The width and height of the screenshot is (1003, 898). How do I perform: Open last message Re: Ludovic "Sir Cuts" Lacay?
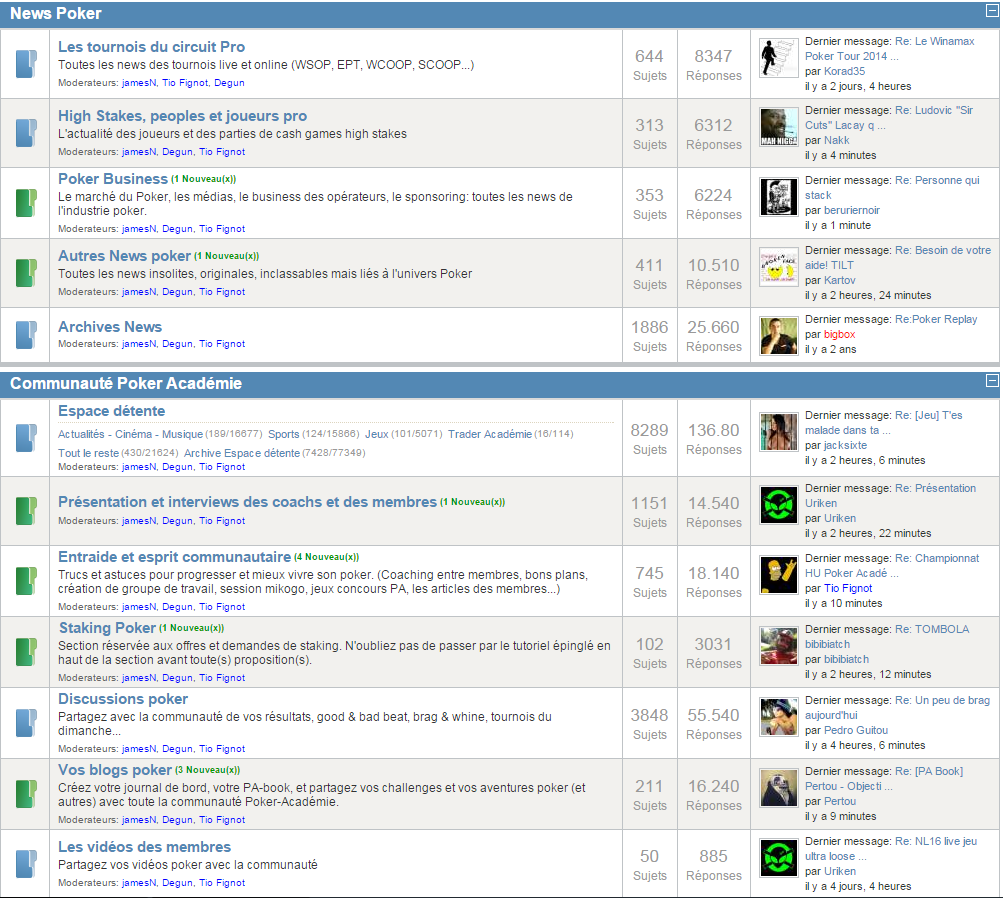pos(889,118)
